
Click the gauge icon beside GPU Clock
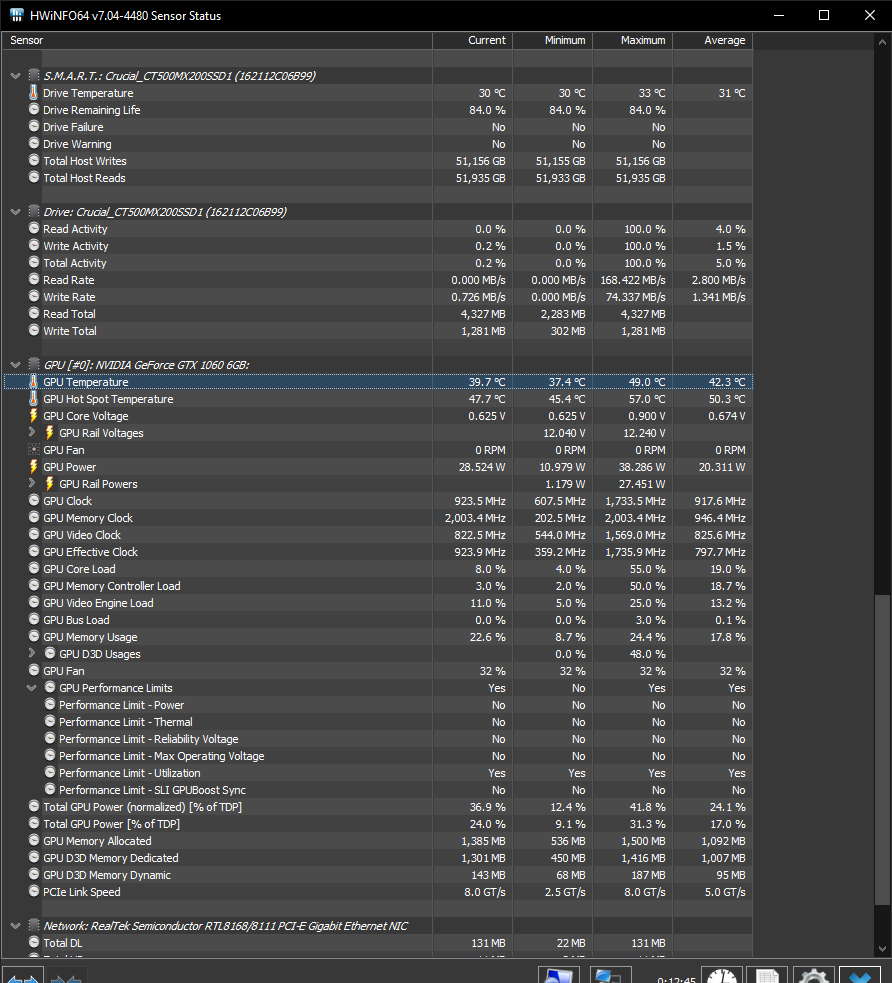(x=34, y=500)
